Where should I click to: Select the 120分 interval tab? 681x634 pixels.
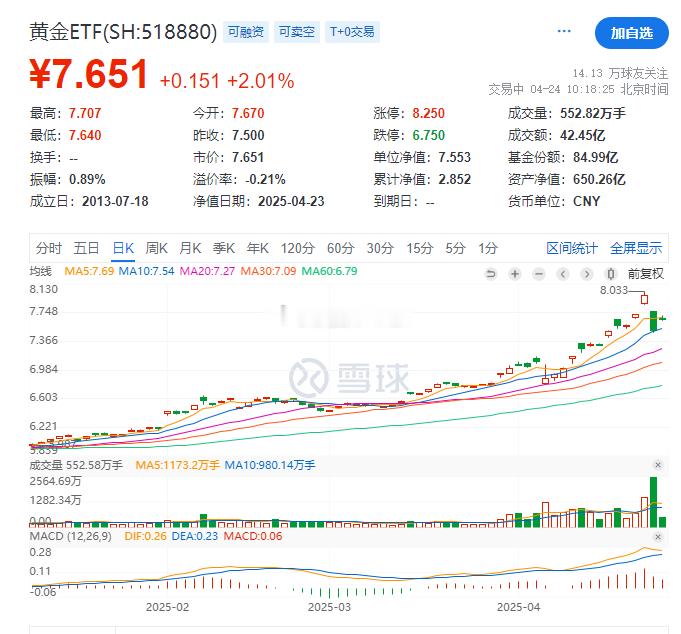(x=298, y=248)
